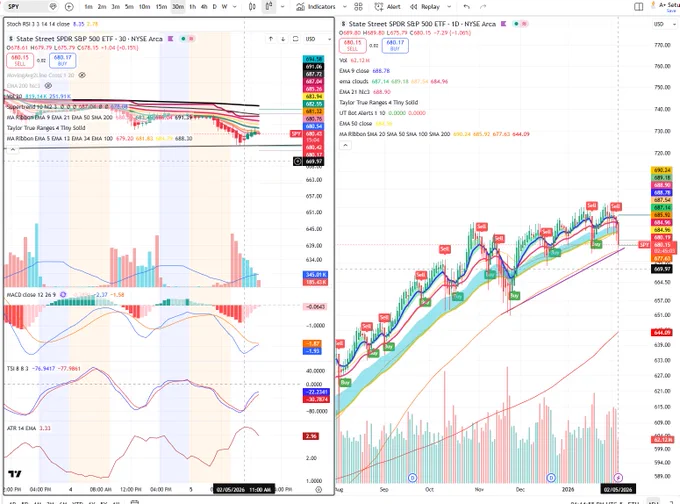Create an Alert
Screen dimensions: 680x504
(x=388, y=7)
